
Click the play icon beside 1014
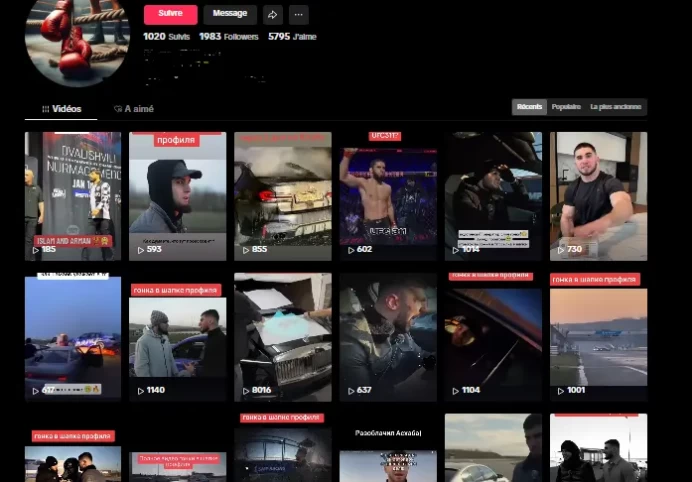tap(456, 250)
